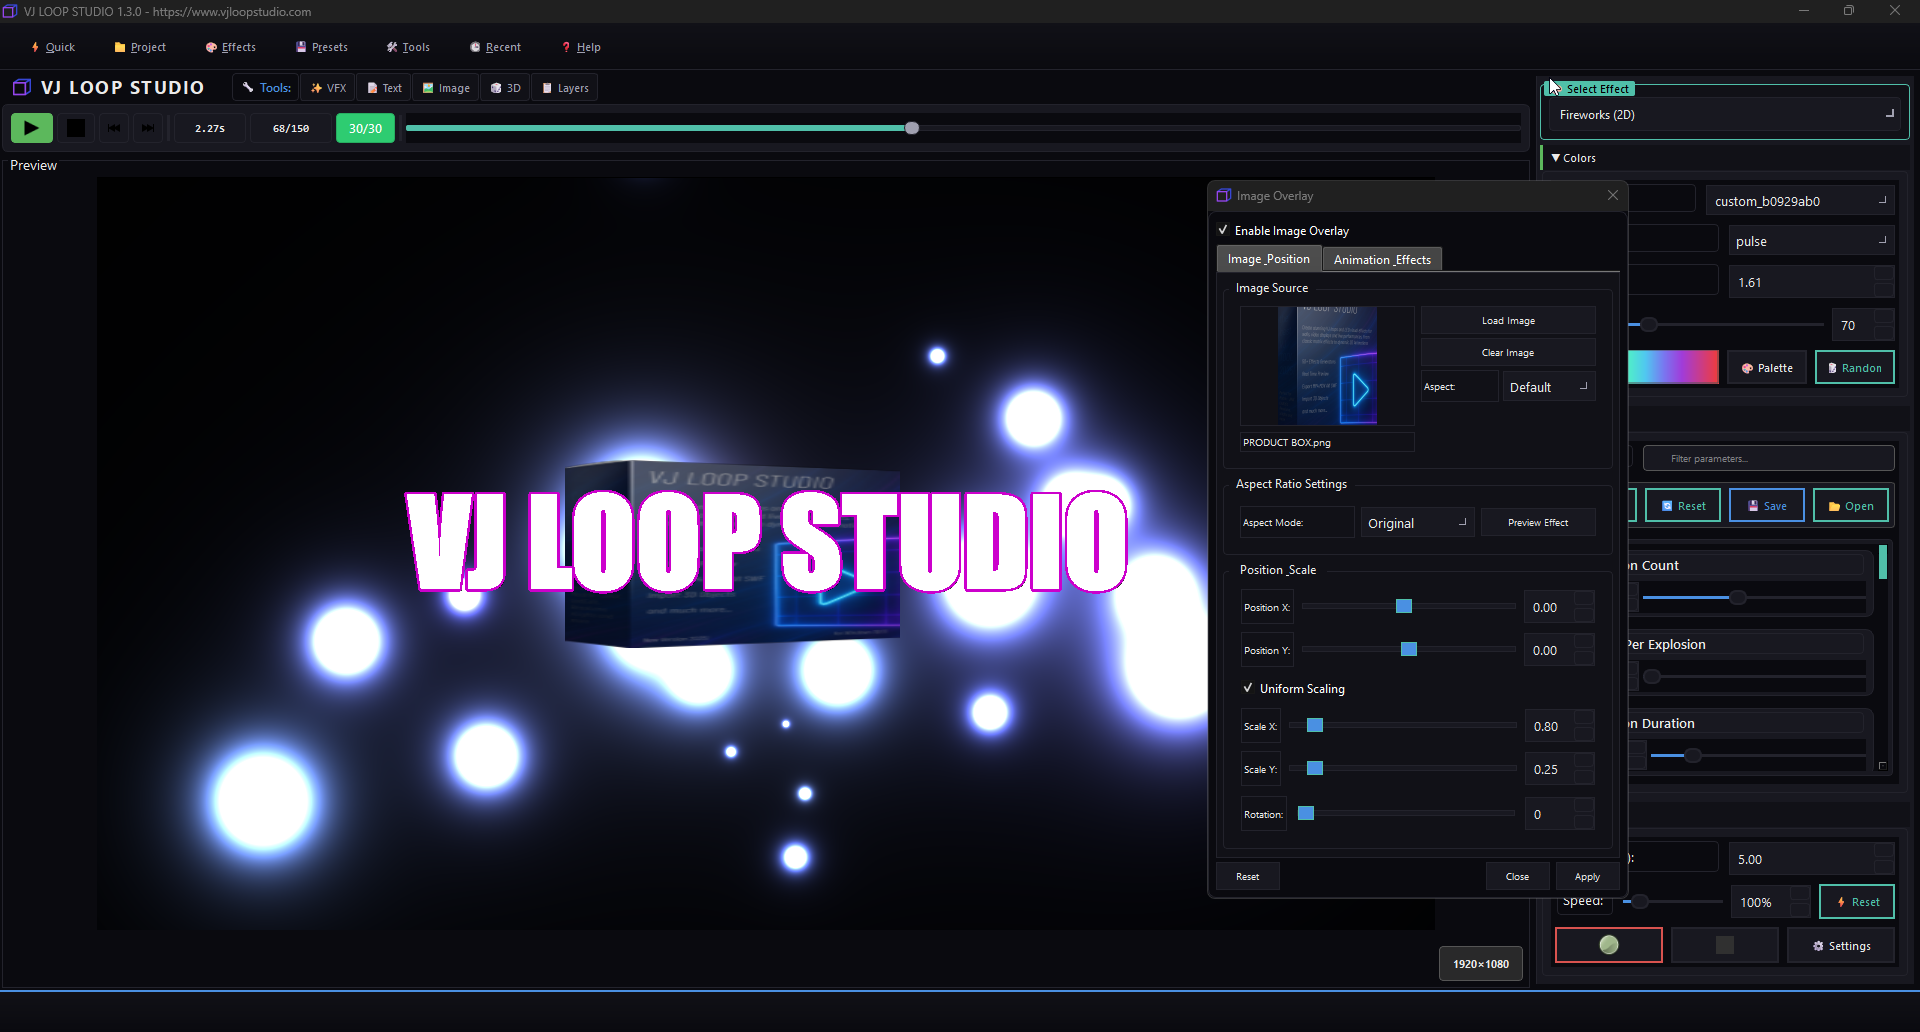Open the 3D tool
The image size is (1920, 1032).
click(505, 87)
